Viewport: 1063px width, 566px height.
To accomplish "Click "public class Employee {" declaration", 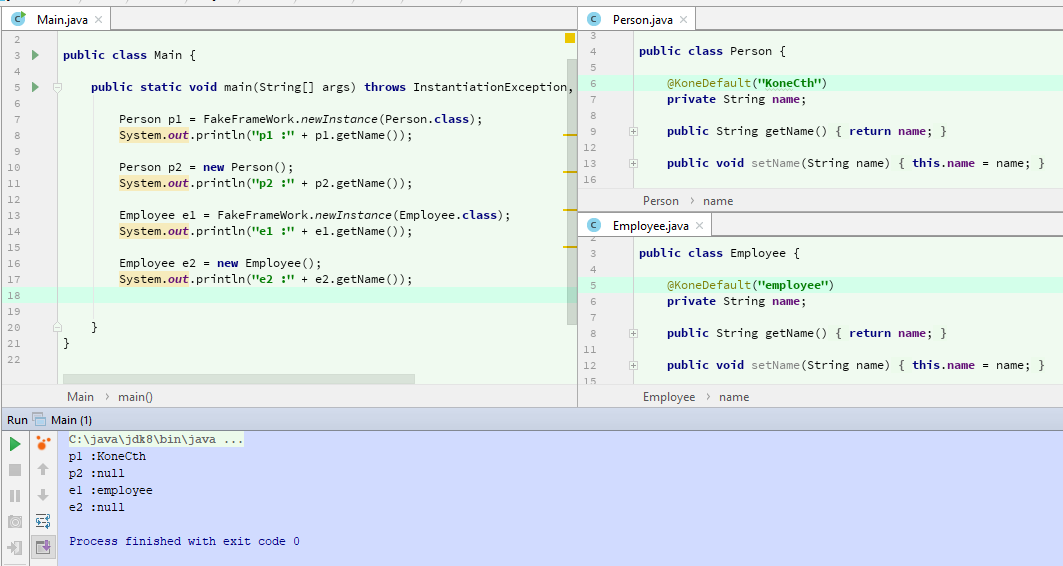I will (719, 254).
